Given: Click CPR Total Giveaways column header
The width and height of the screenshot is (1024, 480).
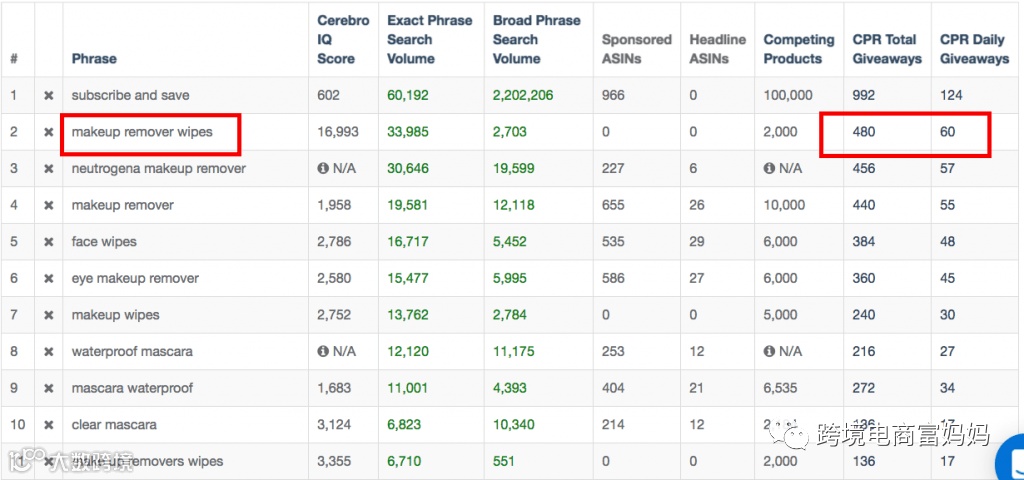Looking at the screenshot, I should (x=886, y=49).
